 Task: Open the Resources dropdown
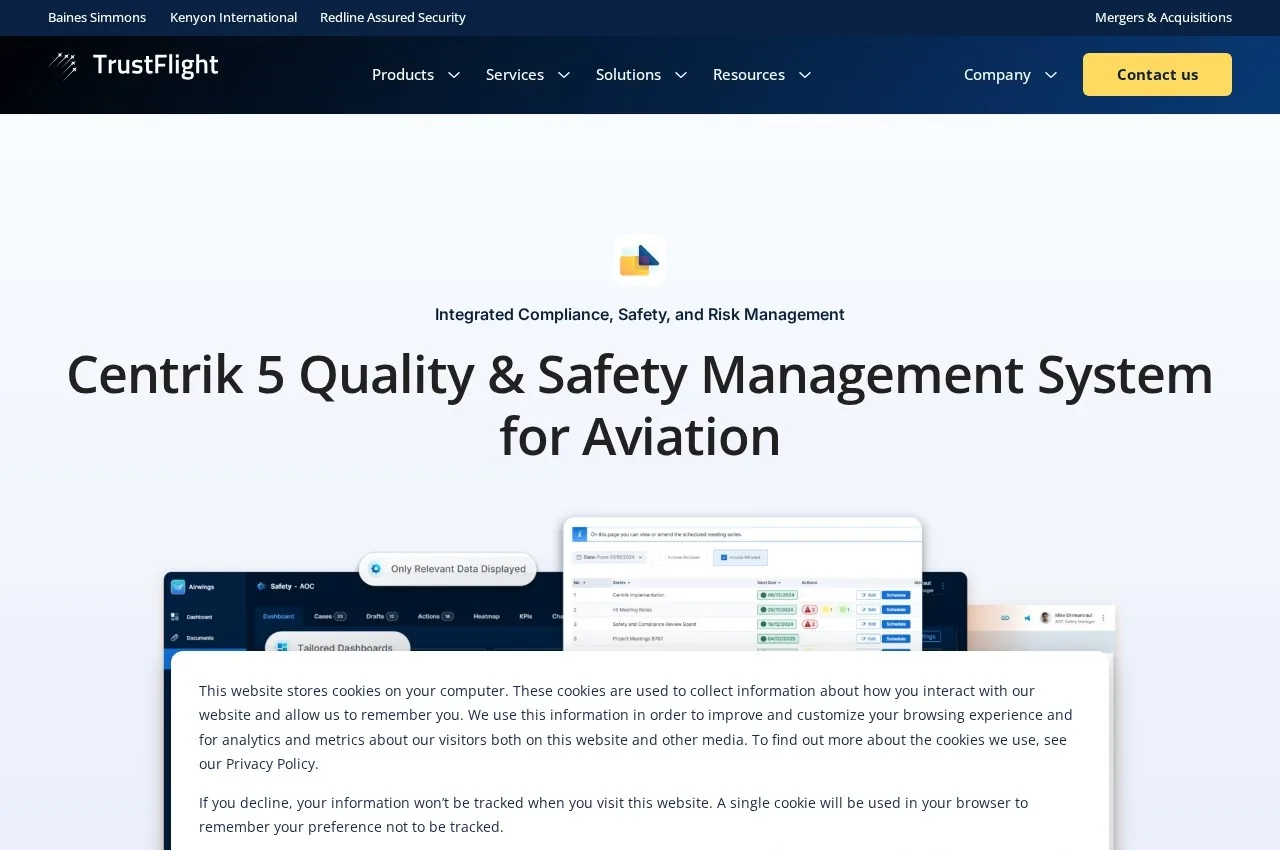[762, 75]
